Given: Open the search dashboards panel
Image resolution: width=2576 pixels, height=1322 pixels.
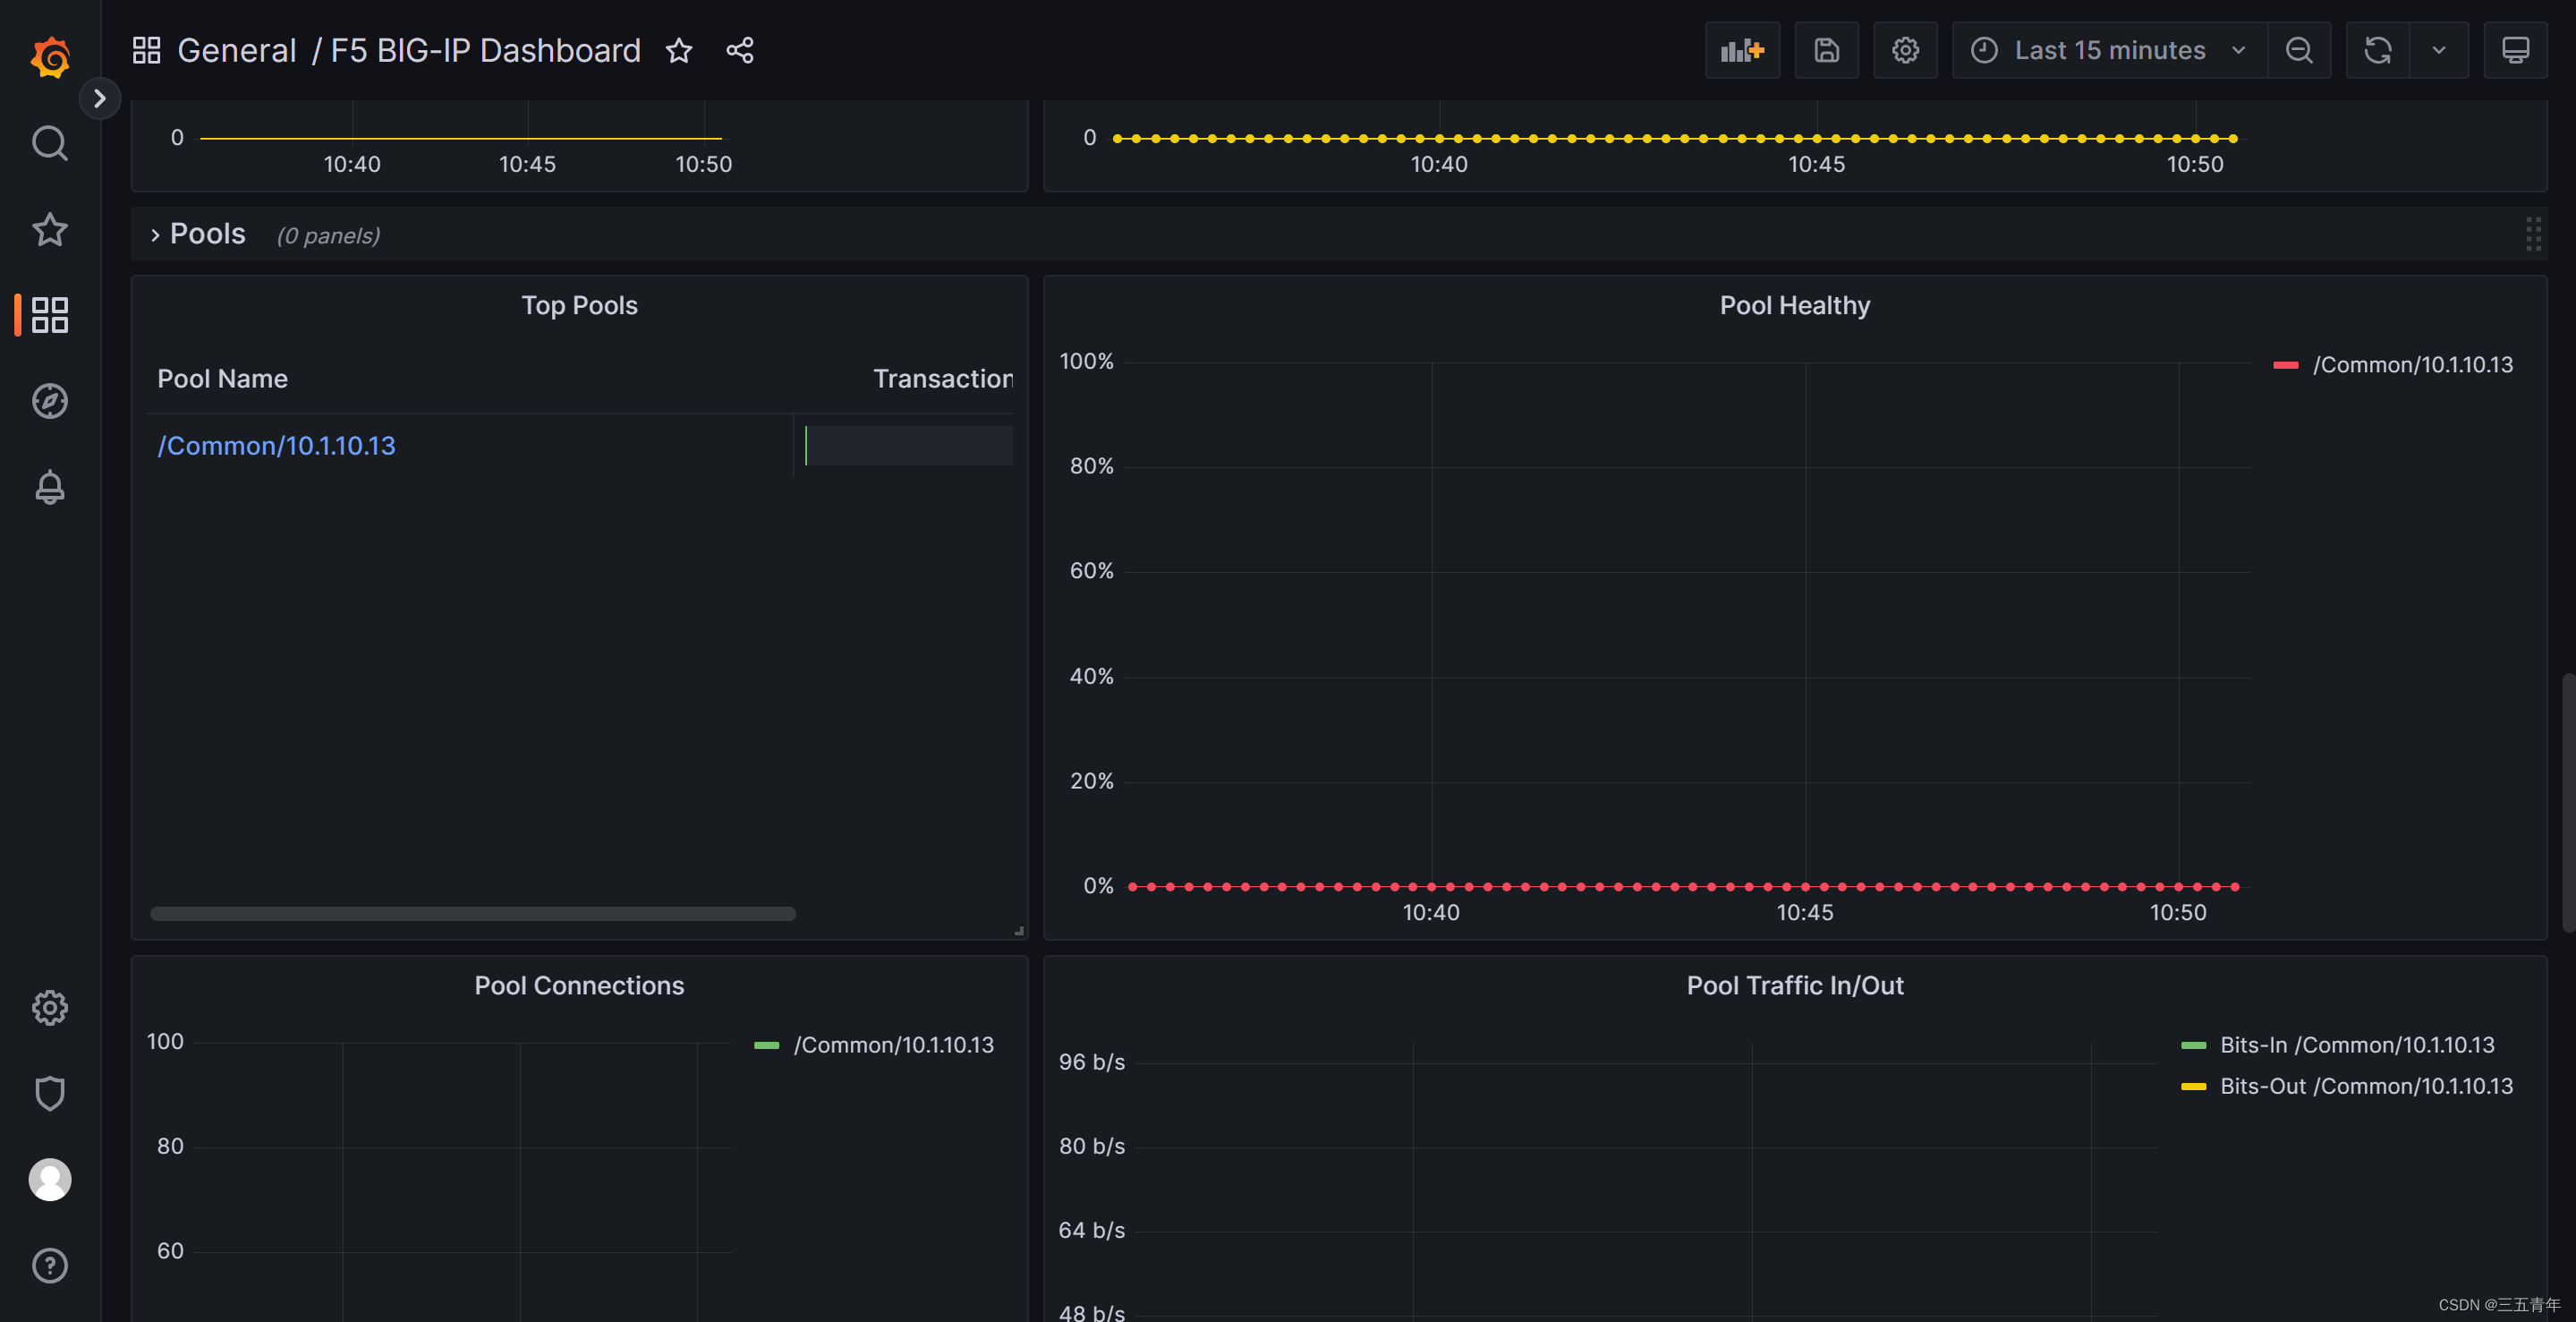Looking at the screenshot, I should click(x=49, y=142).
